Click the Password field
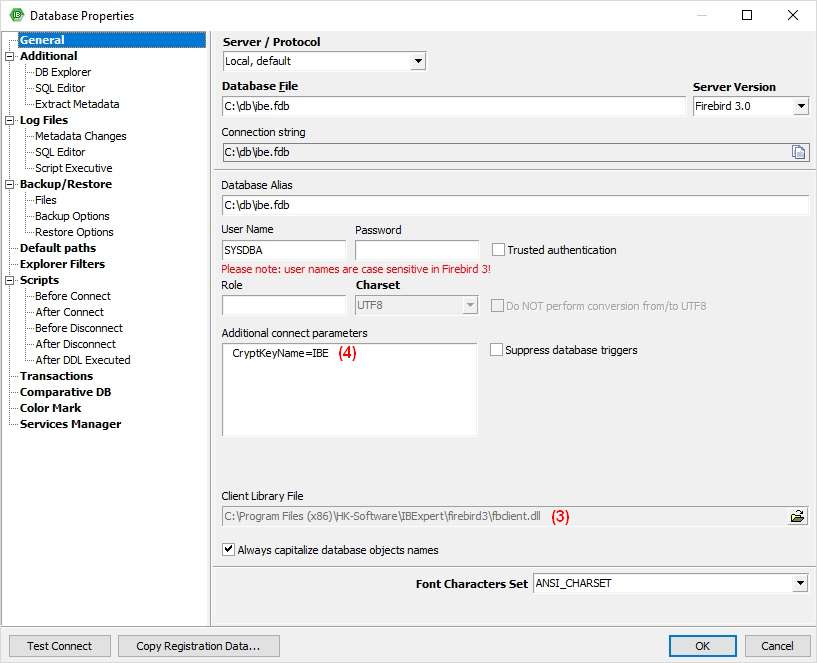 (x=417, y=250)
